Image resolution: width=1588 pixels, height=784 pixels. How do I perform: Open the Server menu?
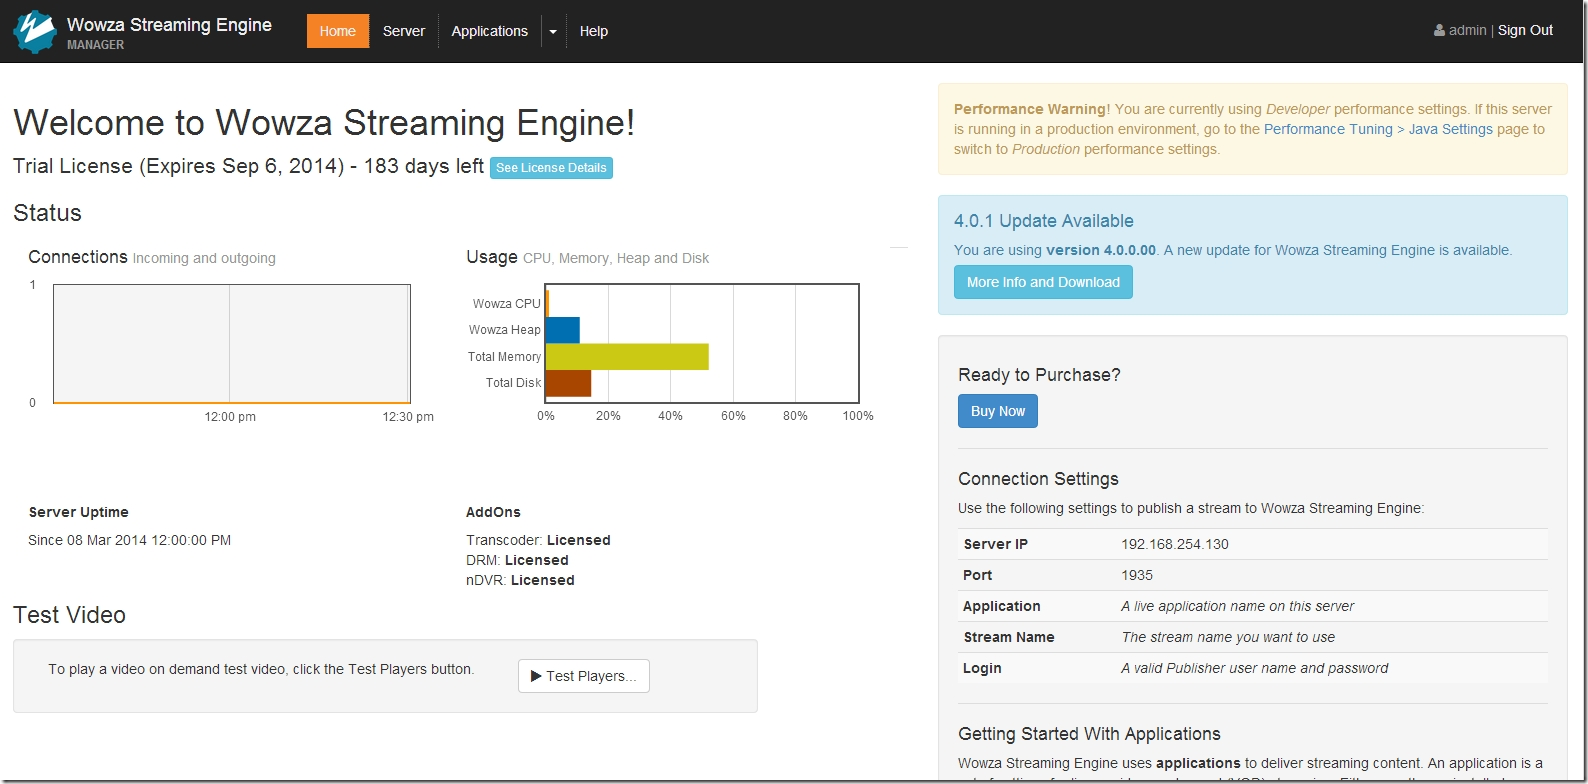404,31
